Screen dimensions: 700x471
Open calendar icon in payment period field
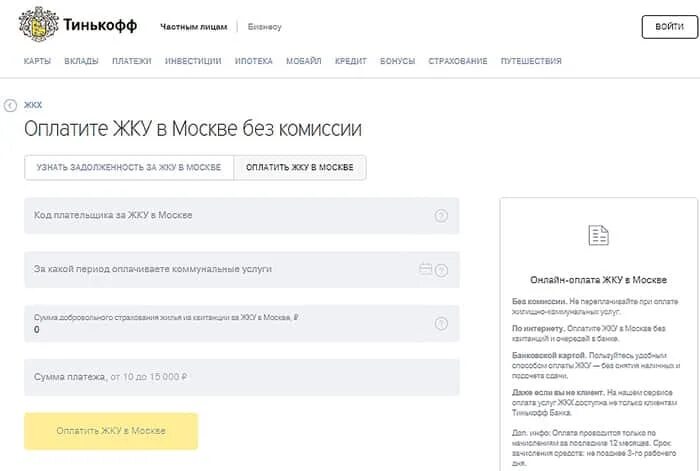click(x=425, y=269)
